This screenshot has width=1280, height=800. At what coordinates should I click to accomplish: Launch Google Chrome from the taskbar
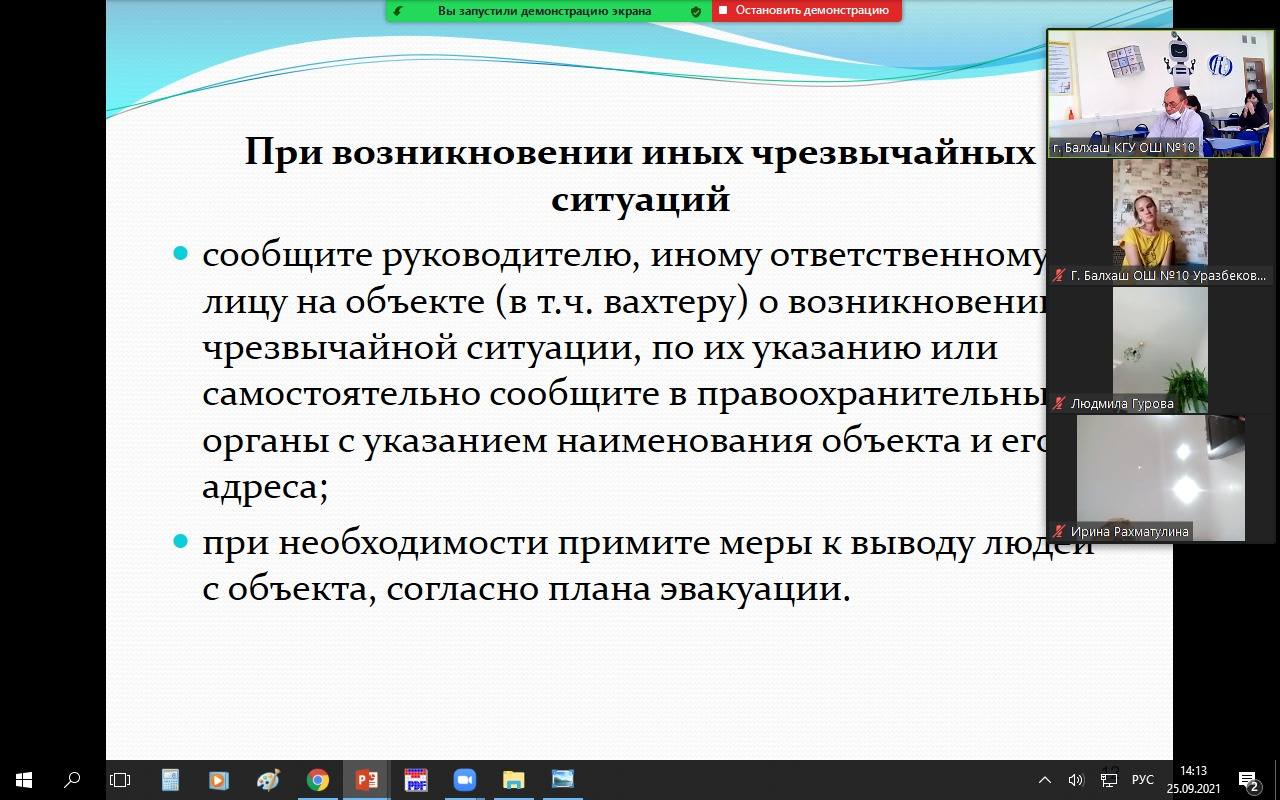(317, 780)
